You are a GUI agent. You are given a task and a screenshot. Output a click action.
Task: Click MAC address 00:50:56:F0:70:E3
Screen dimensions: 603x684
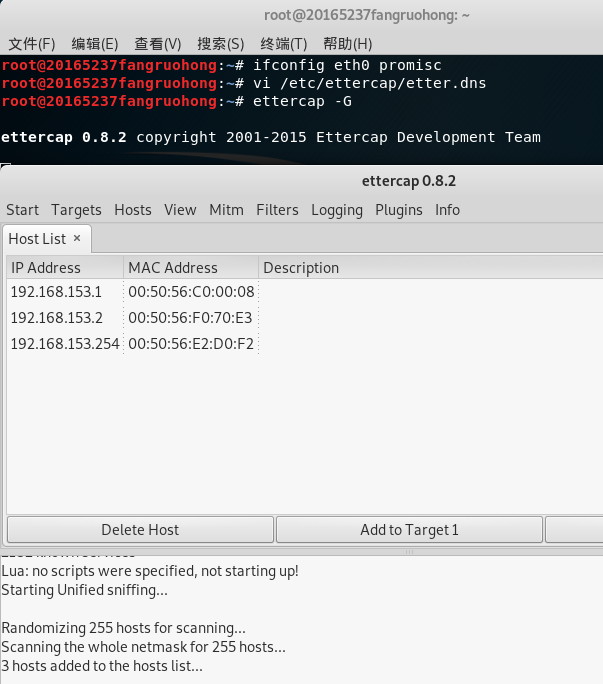pos(190,318)
